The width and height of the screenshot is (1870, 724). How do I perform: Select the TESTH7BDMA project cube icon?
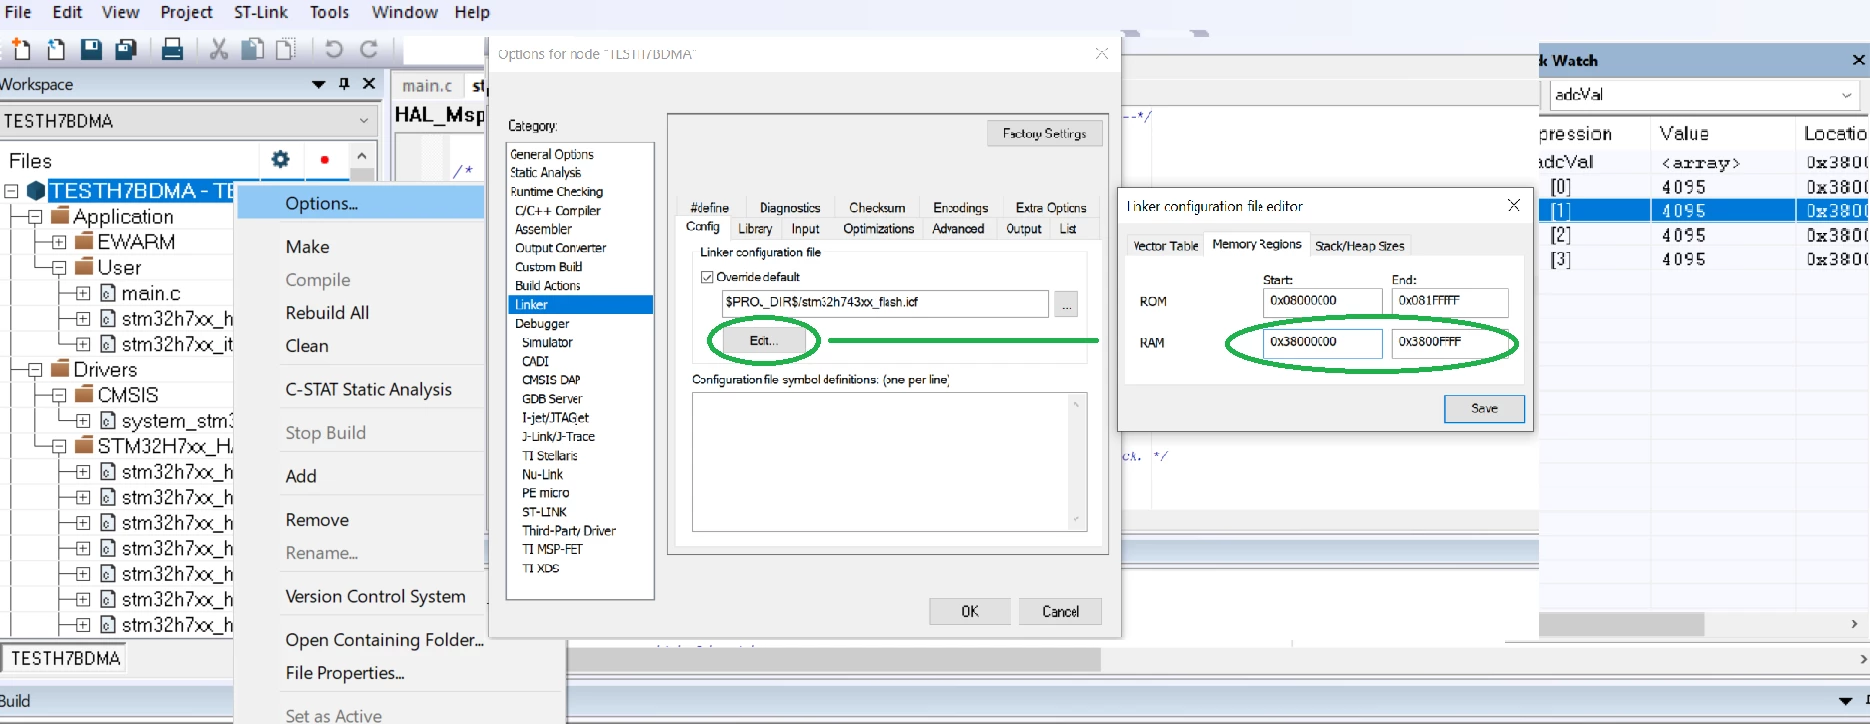coord(36,190)
